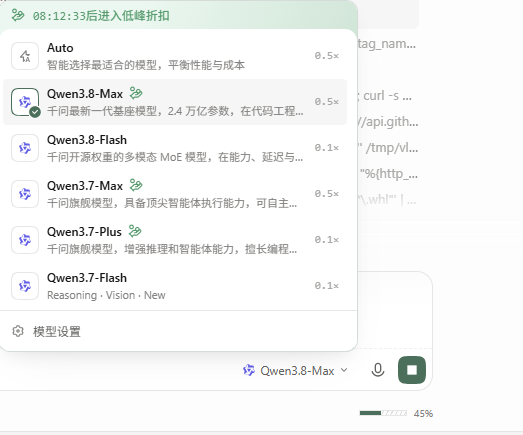Click the 0.1× multiplier on Qwen3.7-Plus row
This screenshot has width=523, height=435.
pos(327,240)
